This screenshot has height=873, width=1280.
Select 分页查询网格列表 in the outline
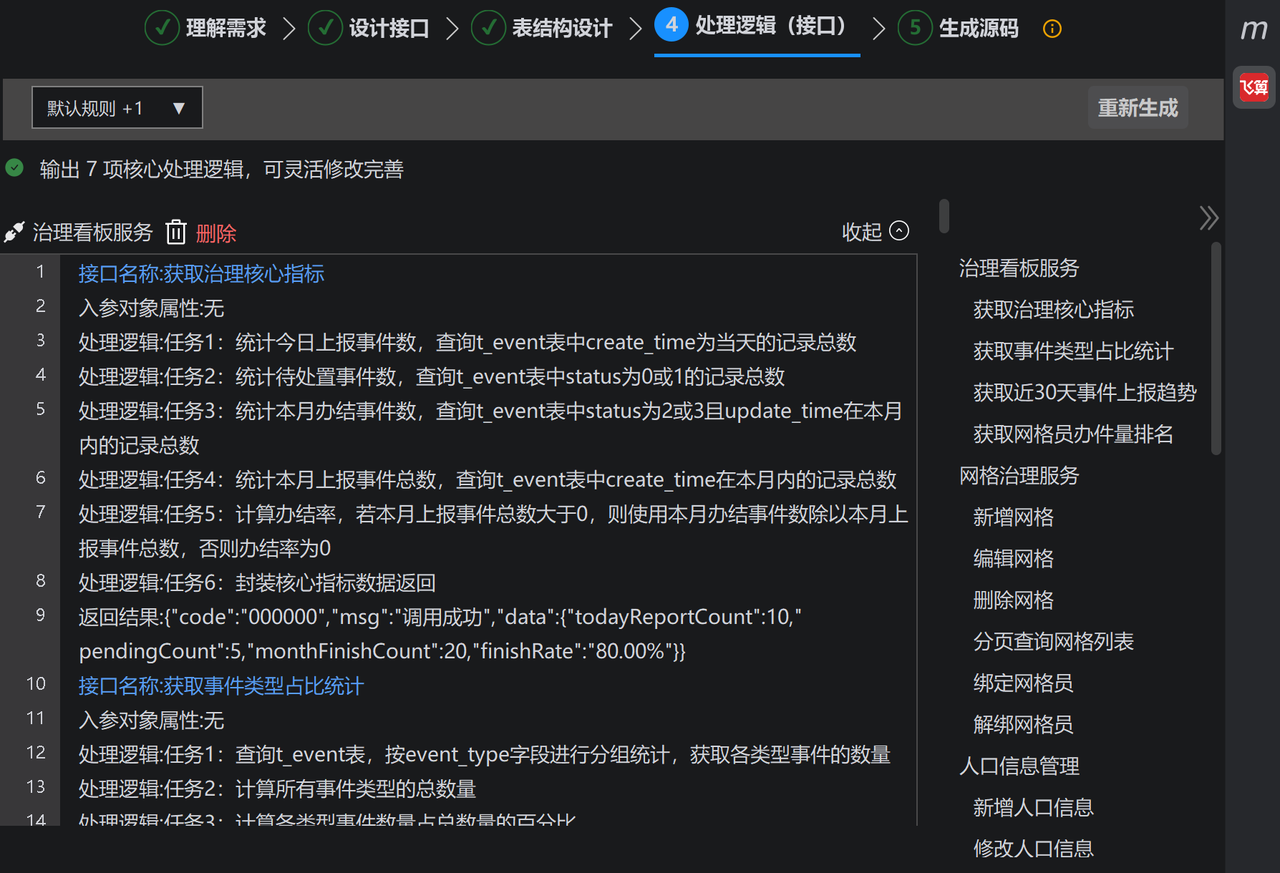[1054, 642]
